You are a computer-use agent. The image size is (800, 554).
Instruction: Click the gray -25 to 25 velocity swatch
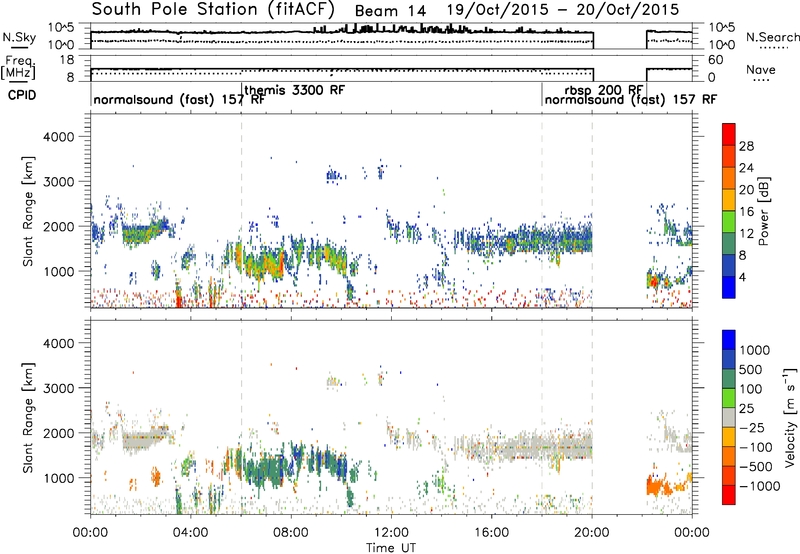[x=729, y=418]
